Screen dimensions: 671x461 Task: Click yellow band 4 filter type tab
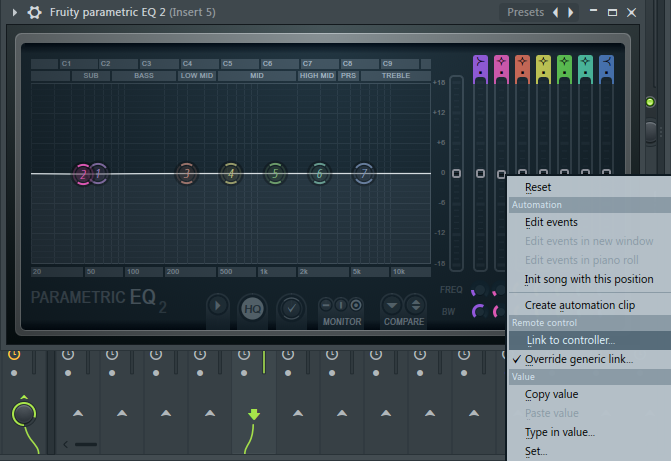(x=543, y=68)
